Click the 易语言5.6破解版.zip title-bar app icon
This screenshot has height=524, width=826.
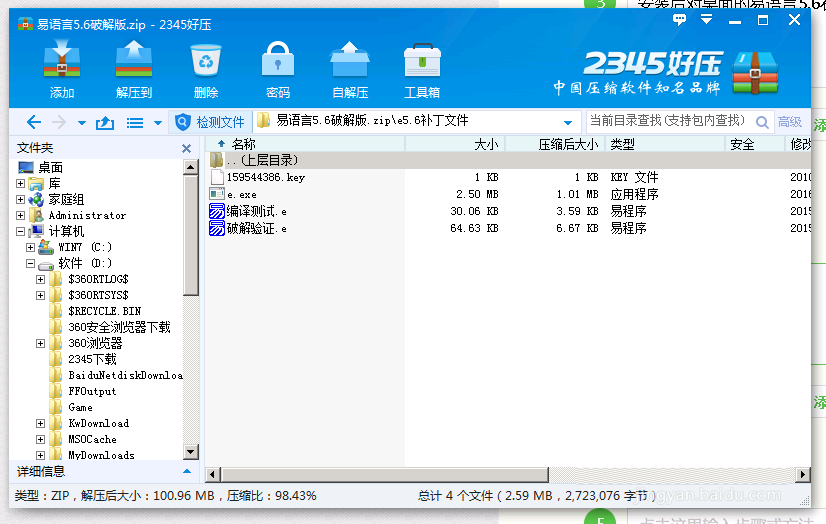[x=25, y=24]
